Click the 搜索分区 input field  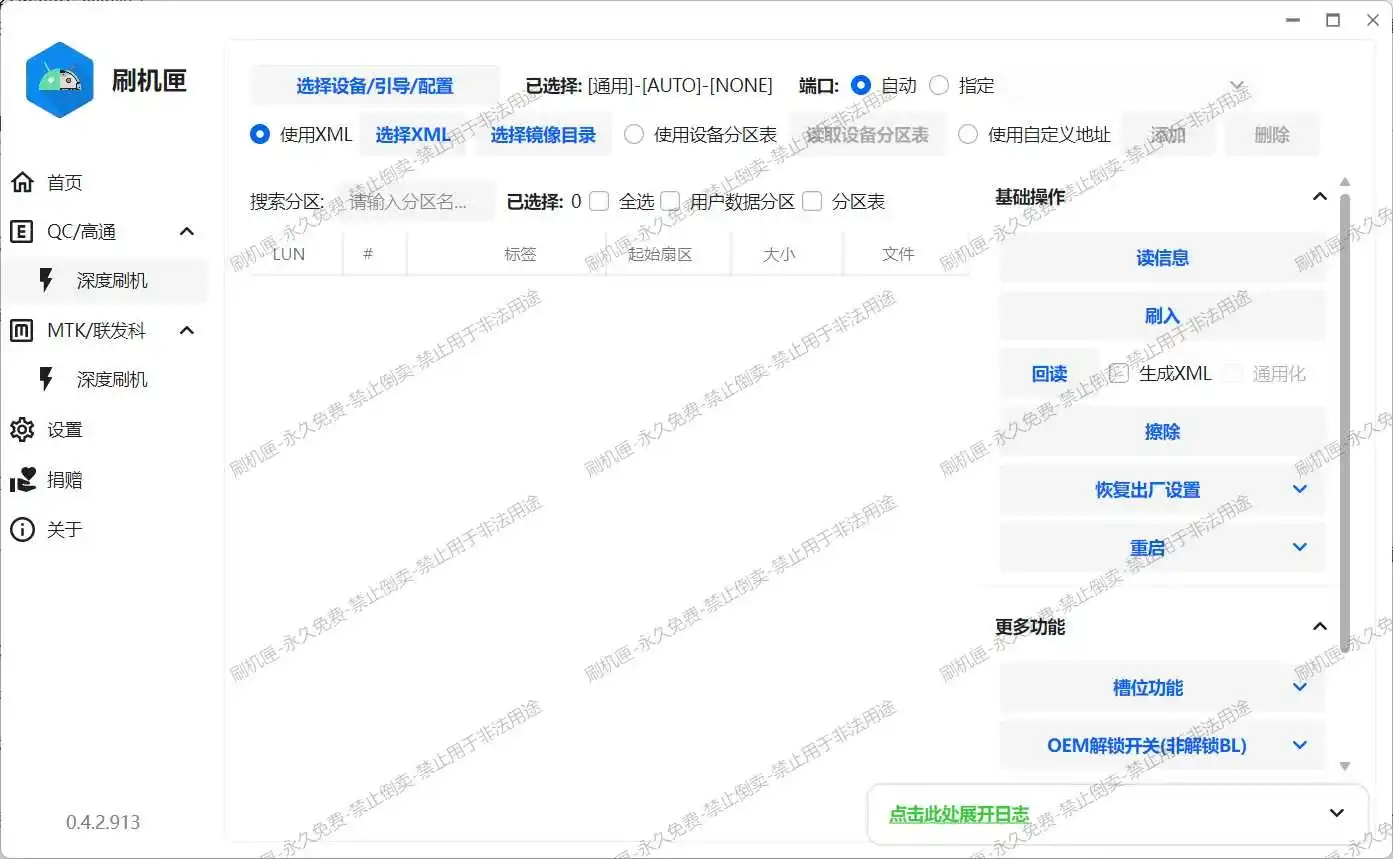click(x=416, y=202)
